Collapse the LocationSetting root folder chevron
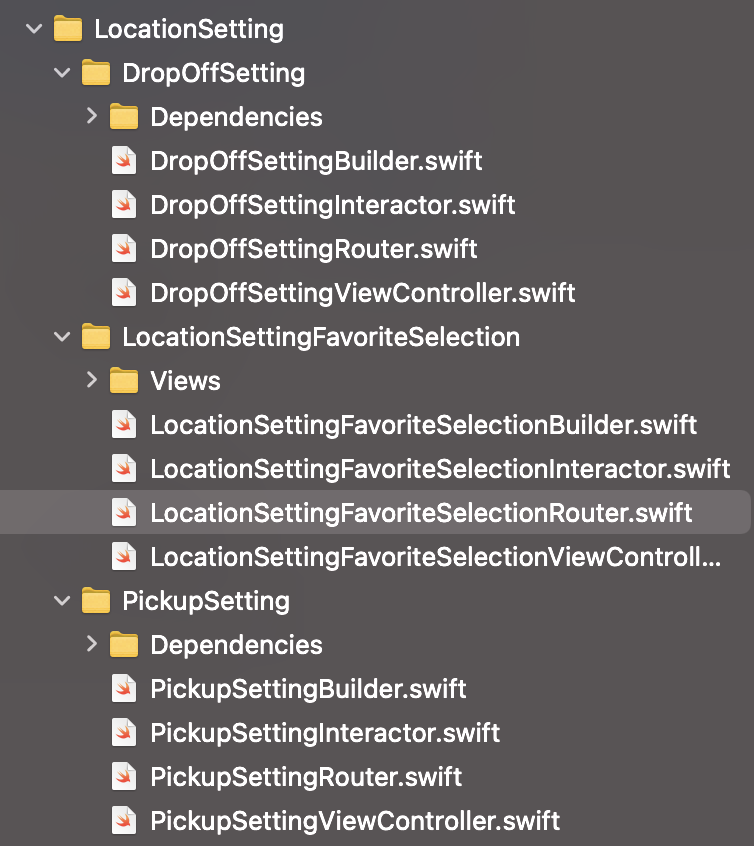Viewport: 754px width, 846px height. click(x=34, y=29)
